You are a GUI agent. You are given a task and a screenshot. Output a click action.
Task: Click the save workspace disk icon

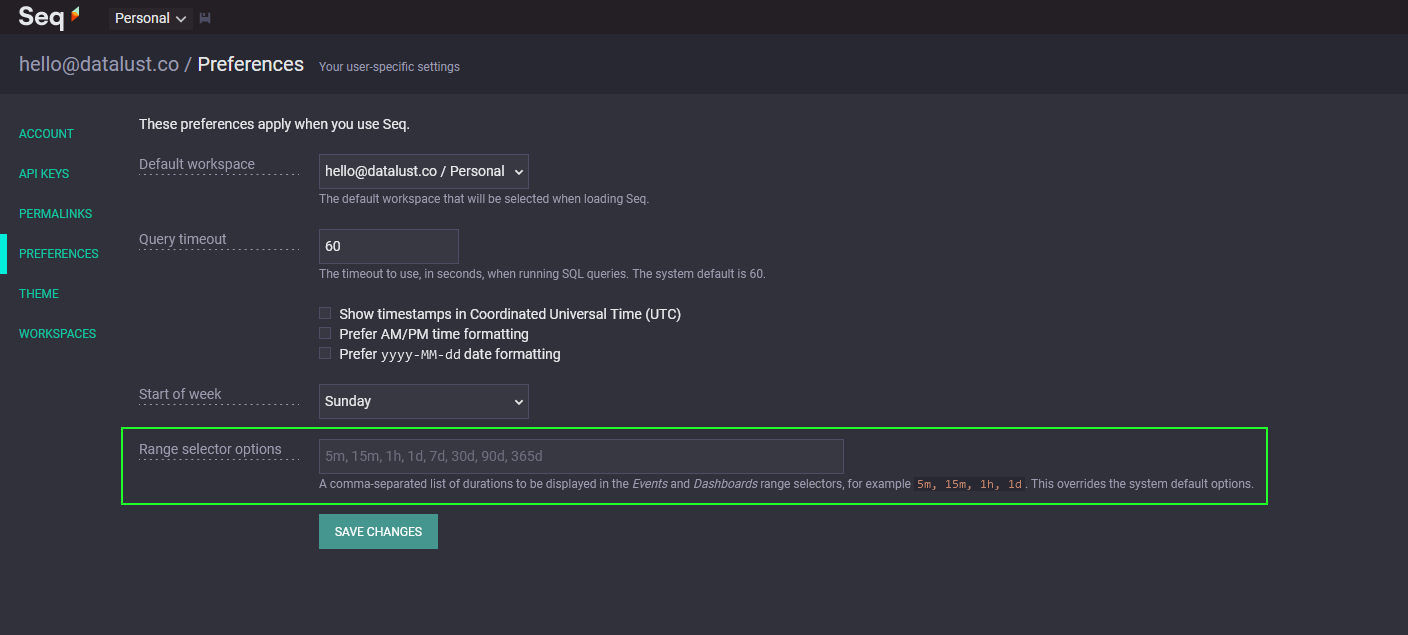(x=205, y=18)
